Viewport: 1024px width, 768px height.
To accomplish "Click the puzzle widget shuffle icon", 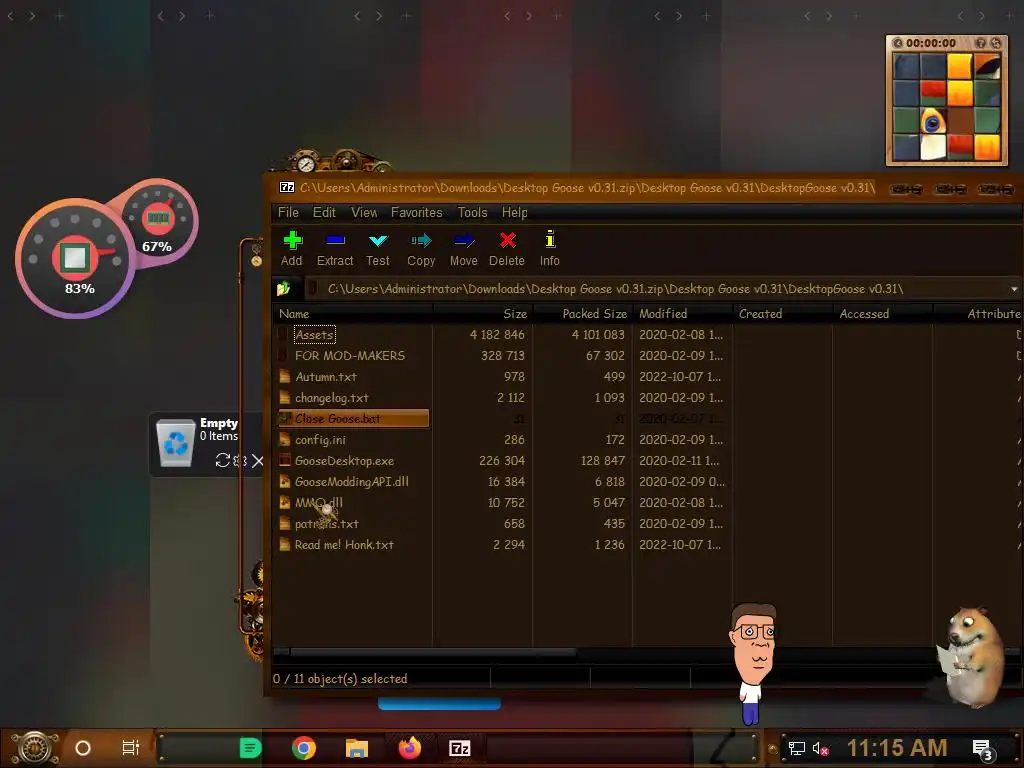I will [996, 43].
